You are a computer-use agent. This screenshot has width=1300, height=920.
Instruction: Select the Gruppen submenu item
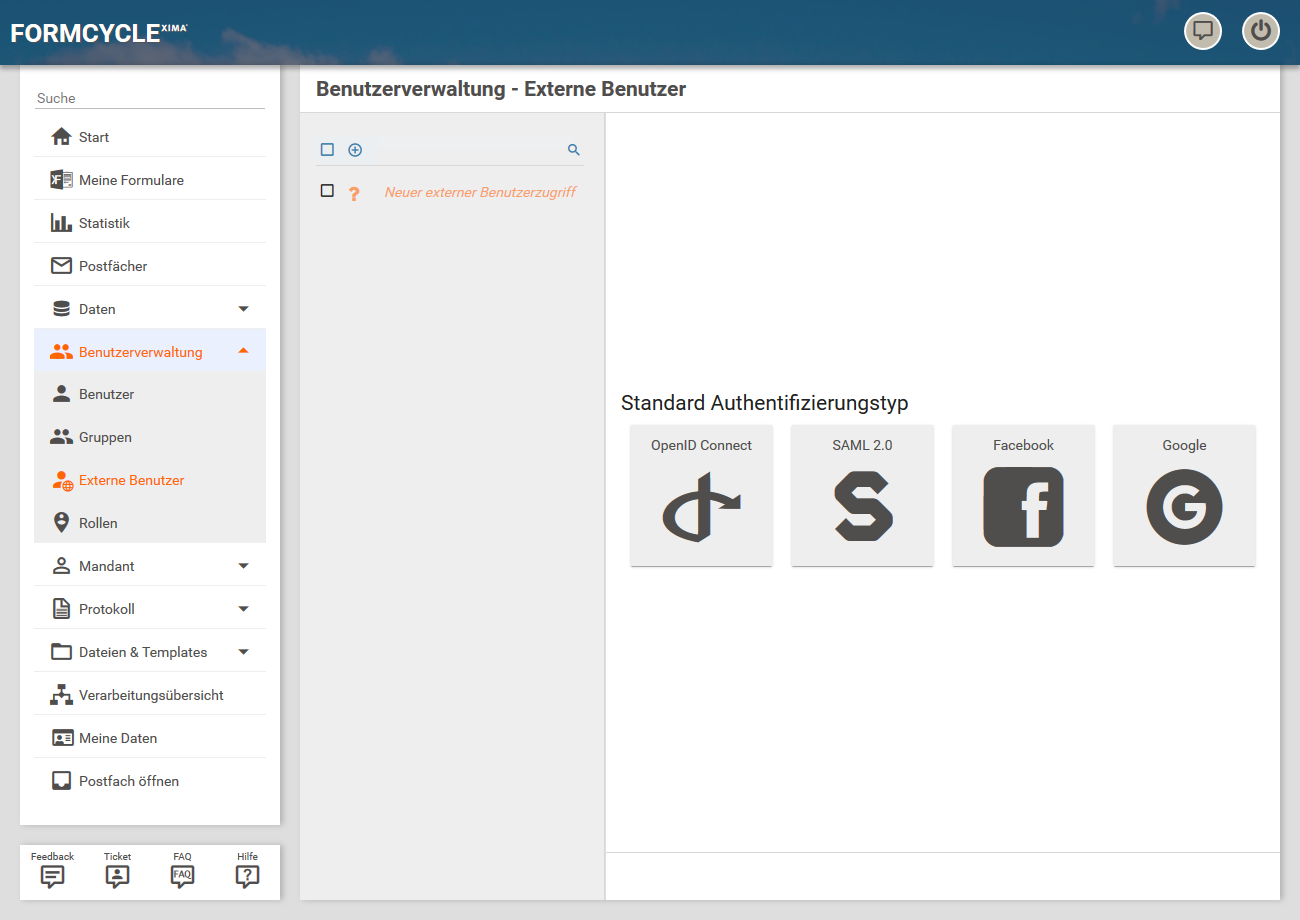click(150, 437)
